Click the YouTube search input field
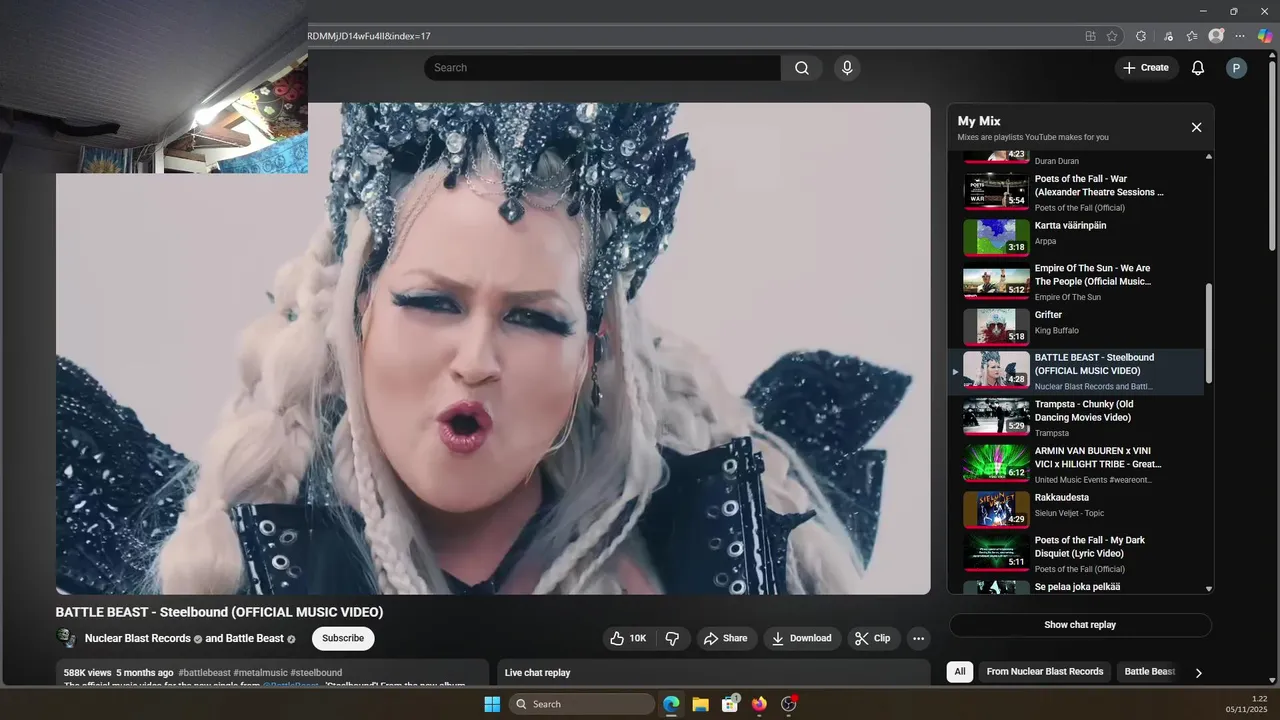The width and height of the screenshot is (1280, 720). [602, 68]
